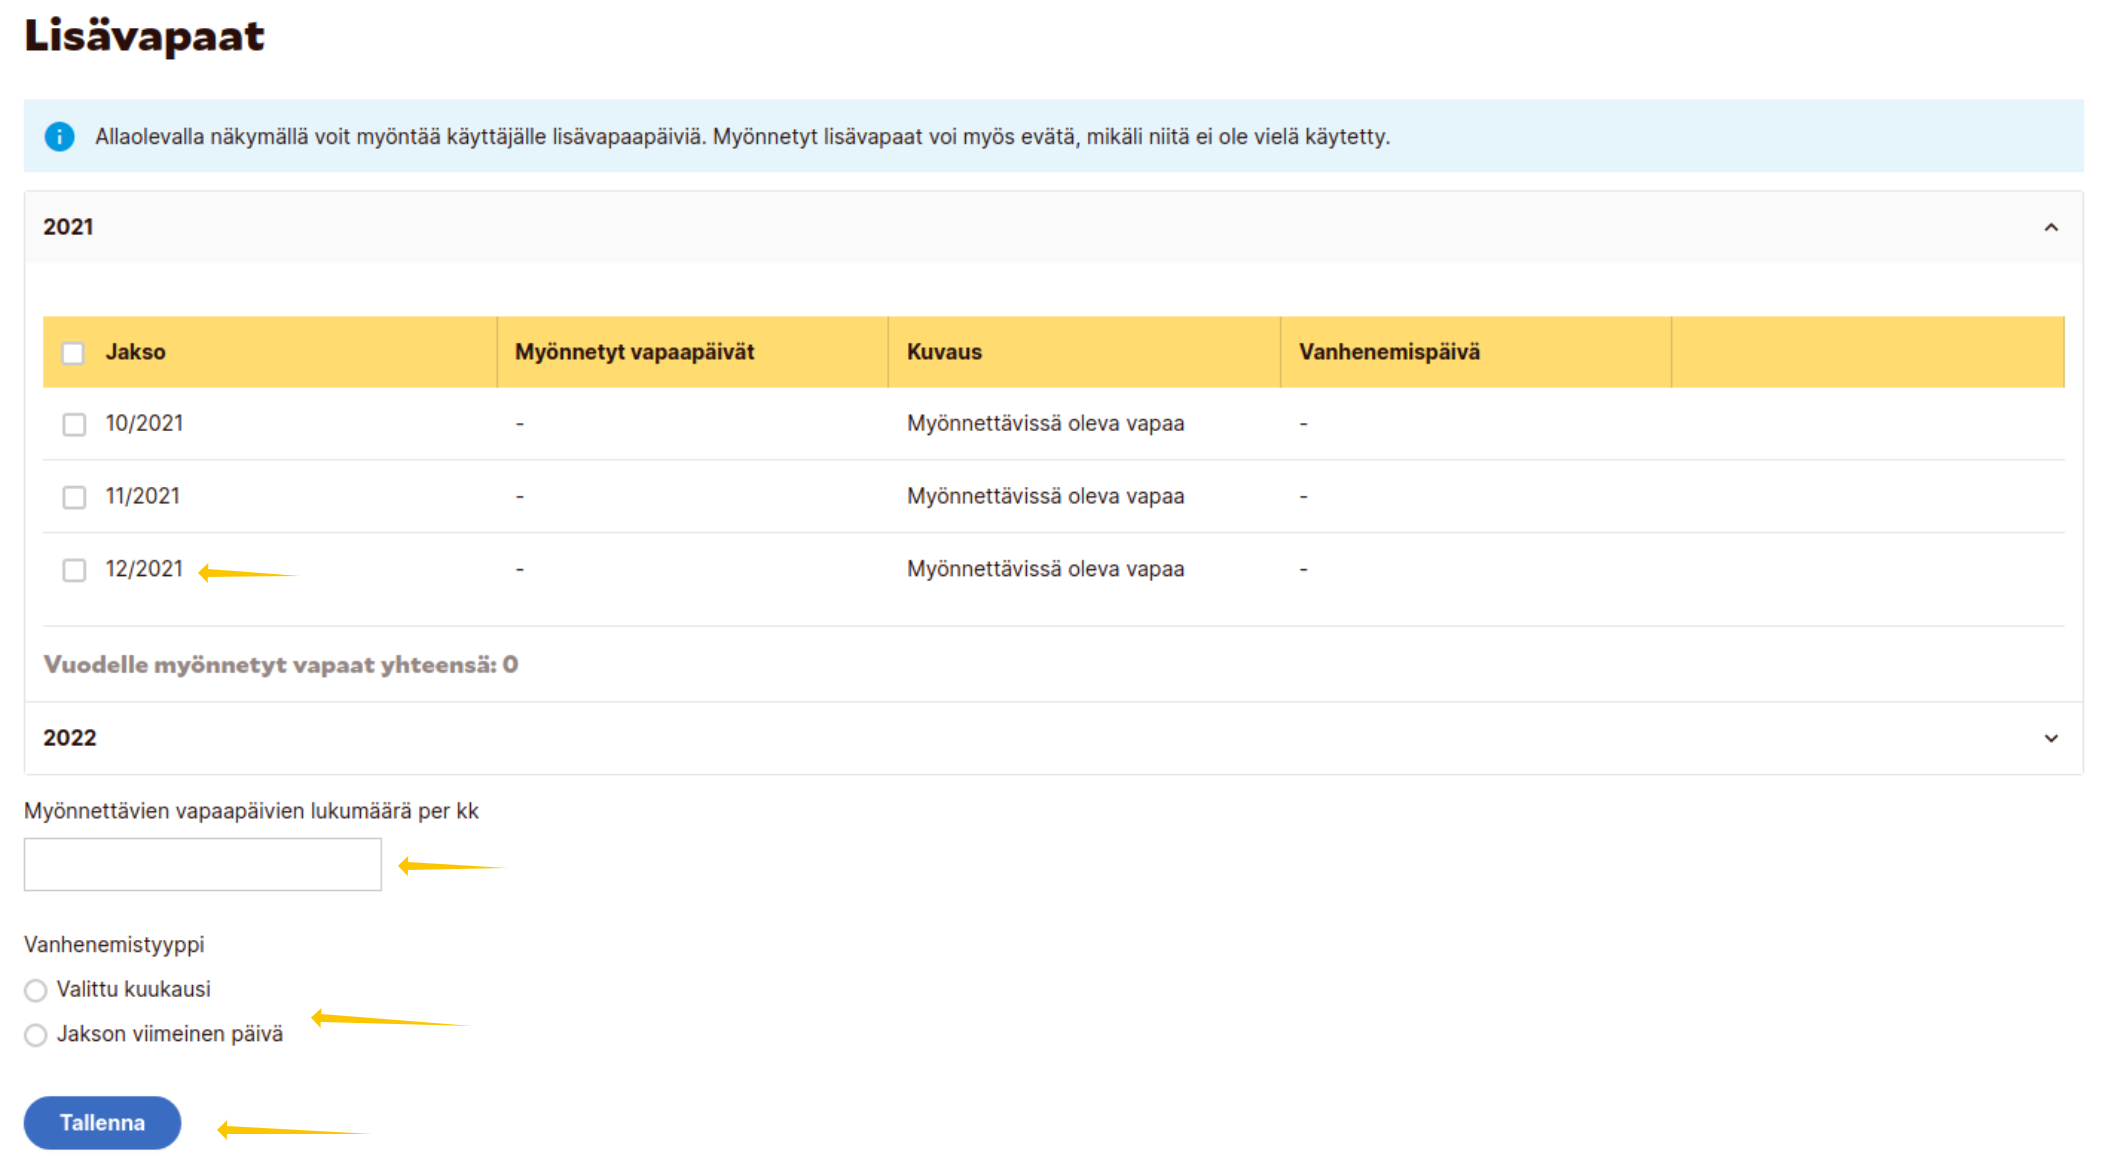
Task: Expand the 2022 section chevron
Action: [x=2050, y=738]
